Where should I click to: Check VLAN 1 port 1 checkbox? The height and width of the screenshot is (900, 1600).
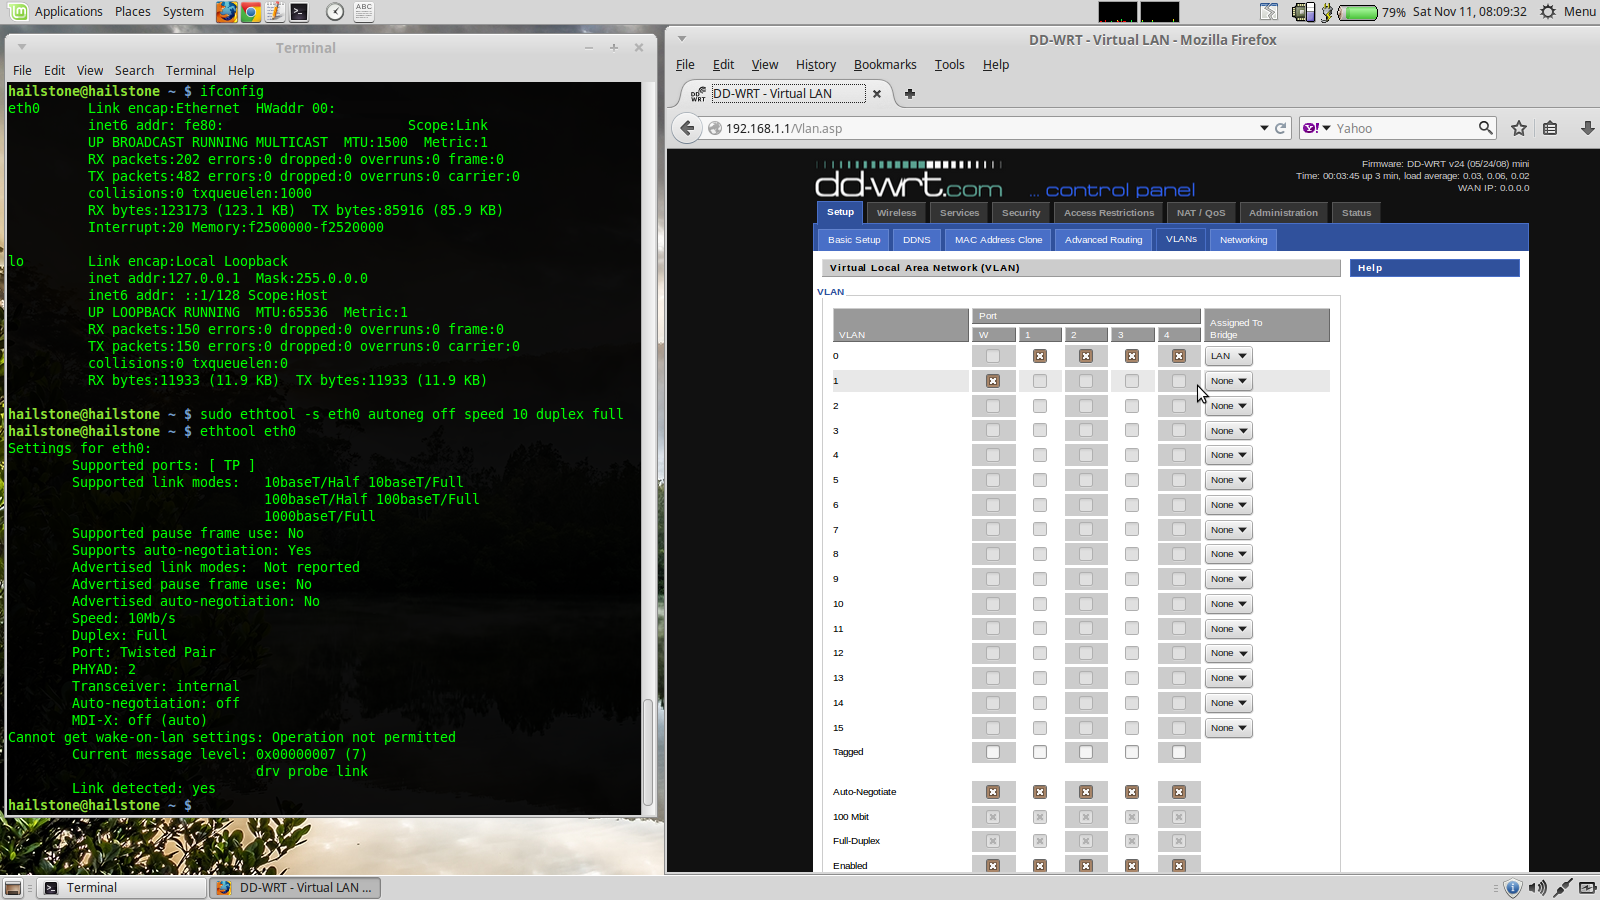click(x=1040, y=381)
